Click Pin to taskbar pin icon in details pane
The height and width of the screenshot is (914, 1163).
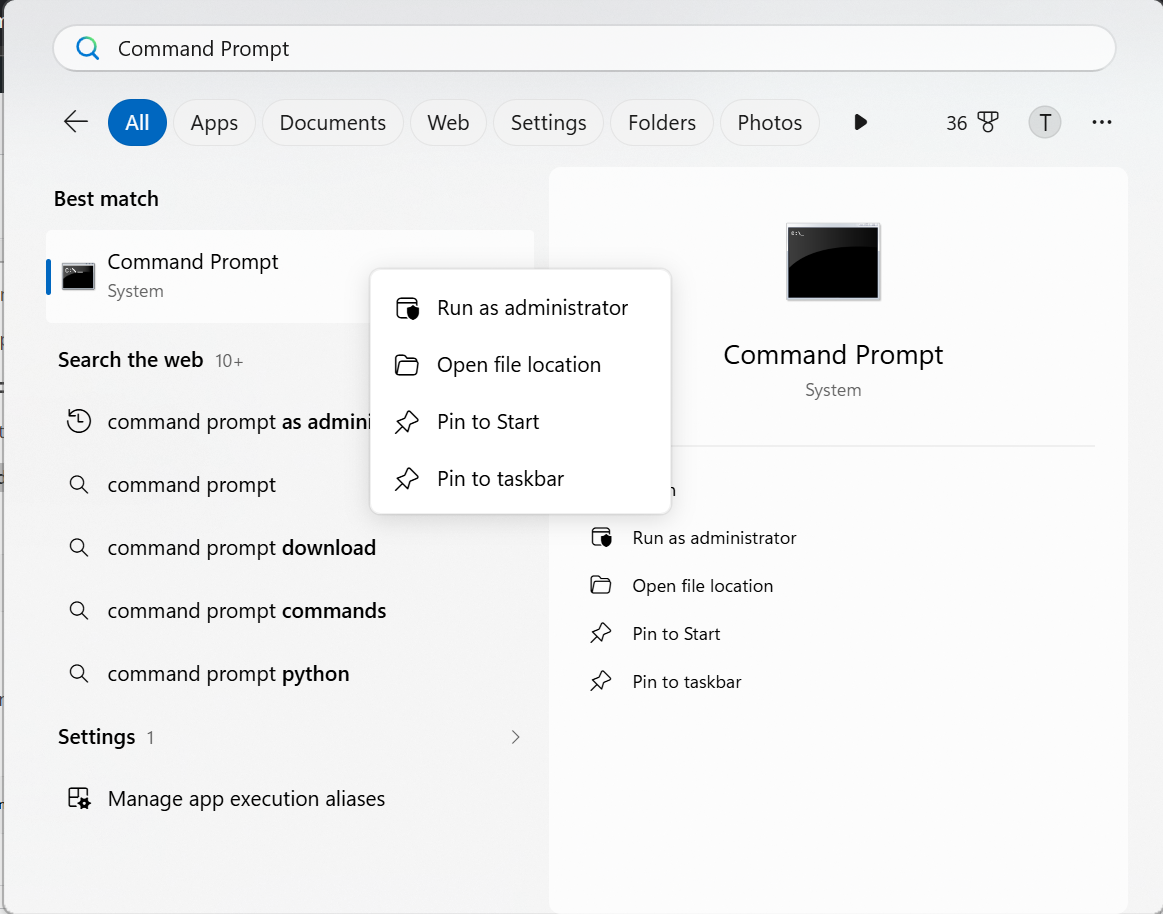point(601,681)
